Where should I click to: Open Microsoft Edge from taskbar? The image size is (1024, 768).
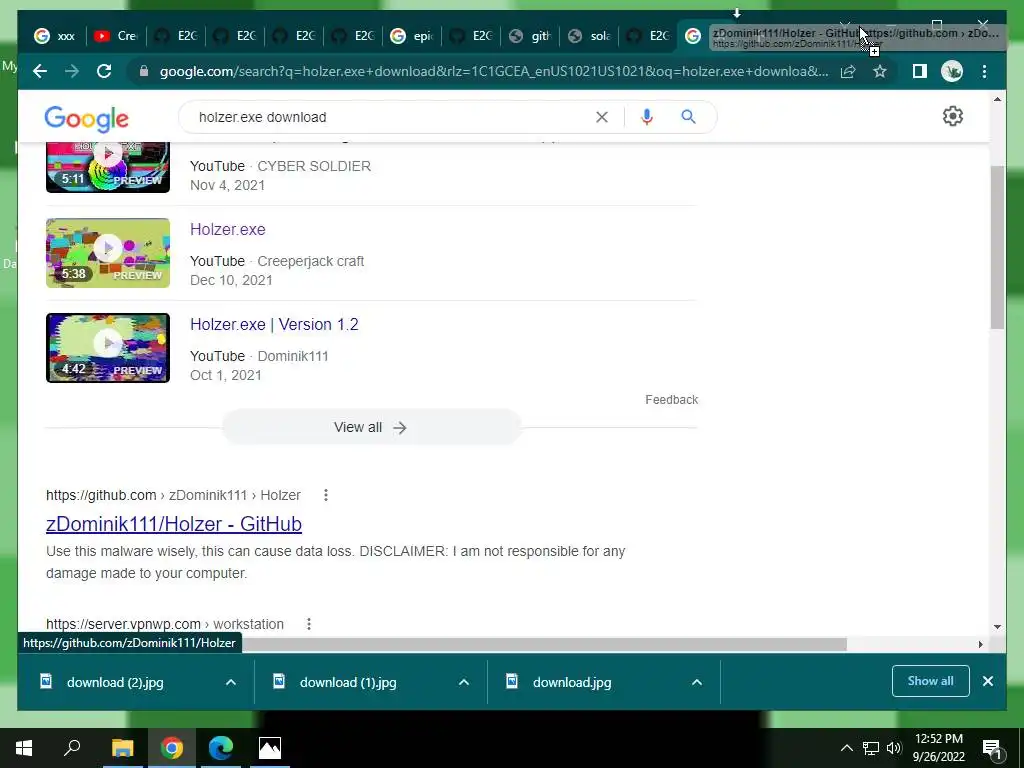(221, 748)
